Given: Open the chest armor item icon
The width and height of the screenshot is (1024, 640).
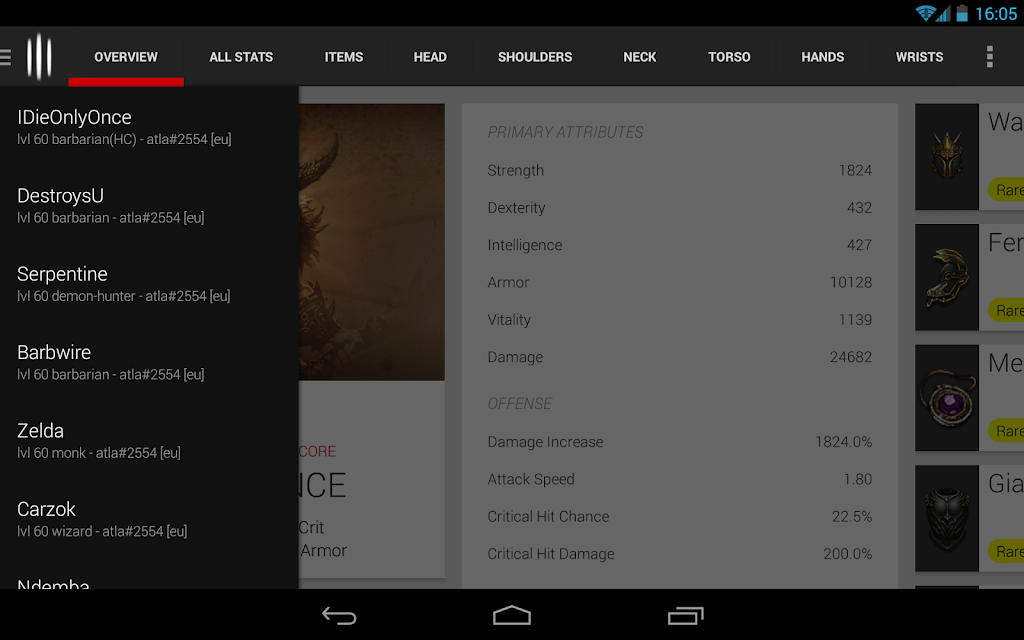Looking at the screenshot, I should pos(946,518).
